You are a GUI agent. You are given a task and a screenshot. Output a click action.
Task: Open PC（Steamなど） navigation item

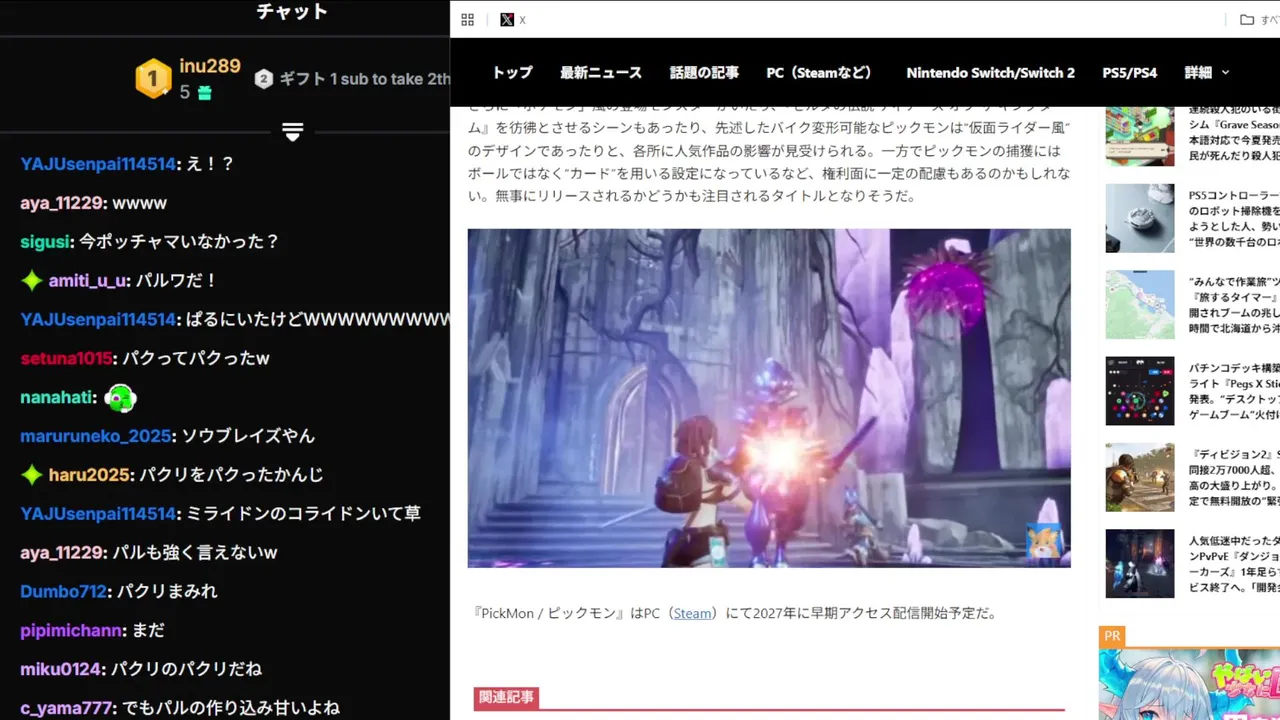tap(821, 73)
